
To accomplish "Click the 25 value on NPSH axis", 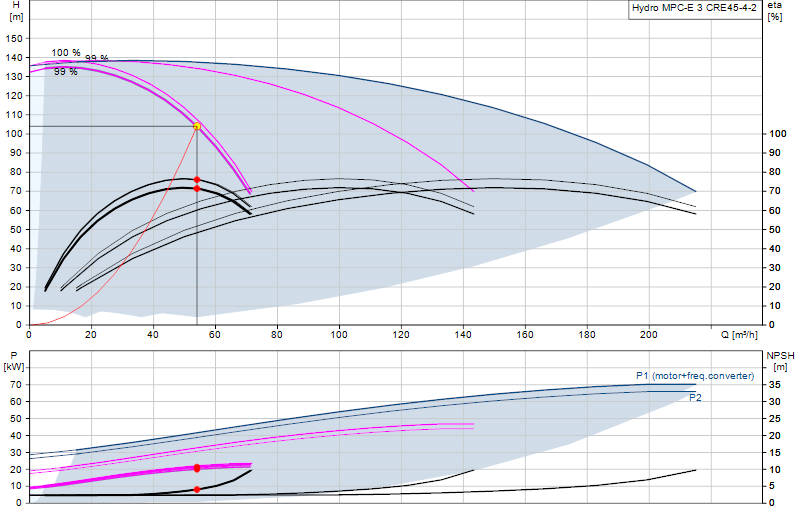I will click(774, 418).
